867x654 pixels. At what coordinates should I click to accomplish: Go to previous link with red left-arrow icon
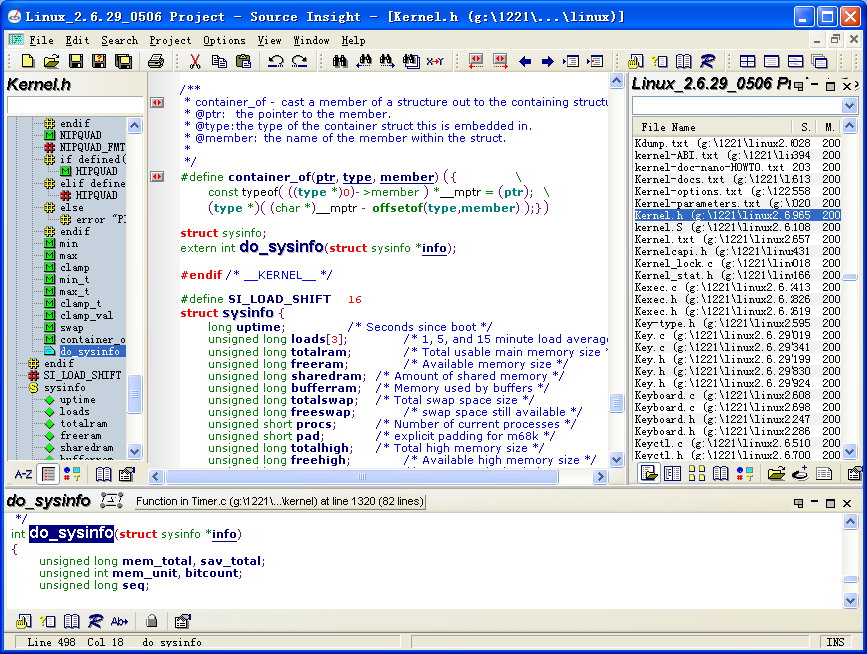tap(476, 61)
